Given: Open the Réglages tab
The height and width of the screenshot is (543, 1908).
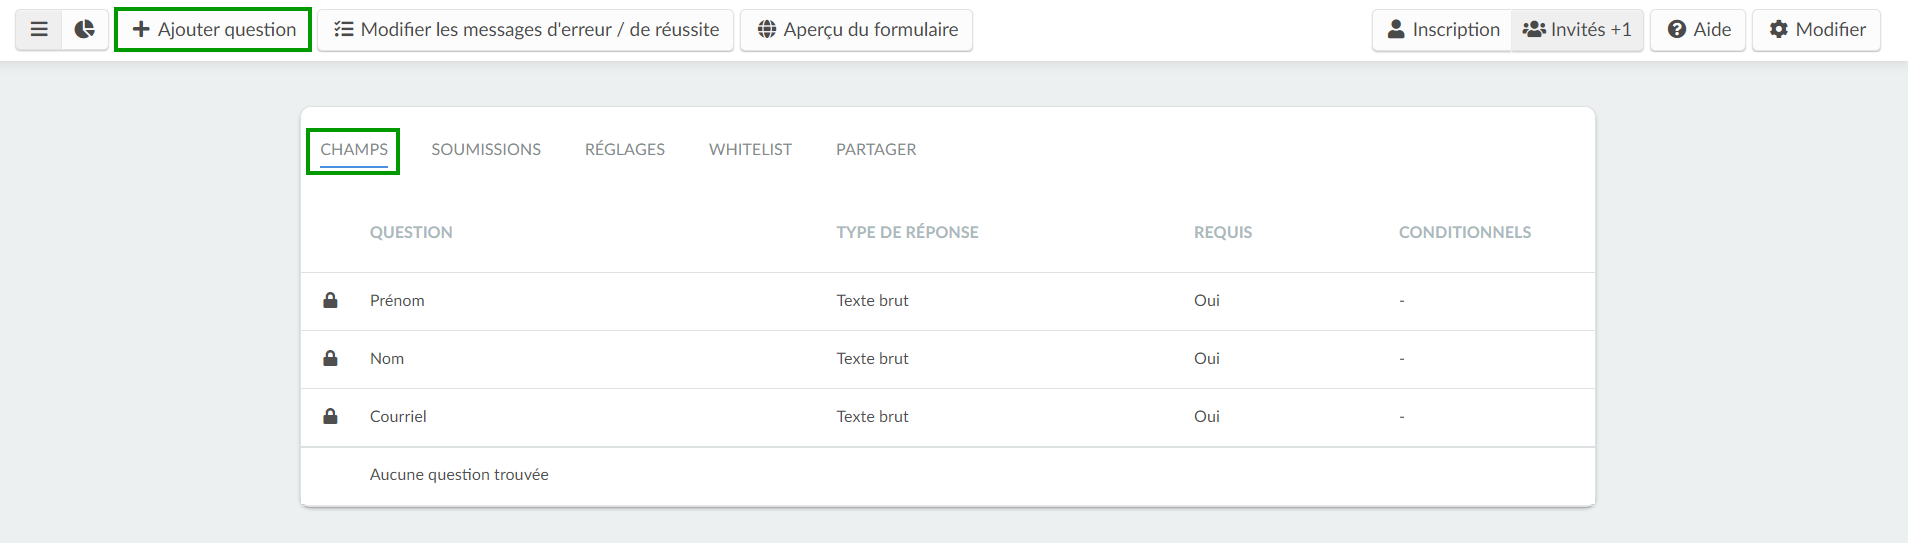Looking at the screenshot, I should (625, 150).
